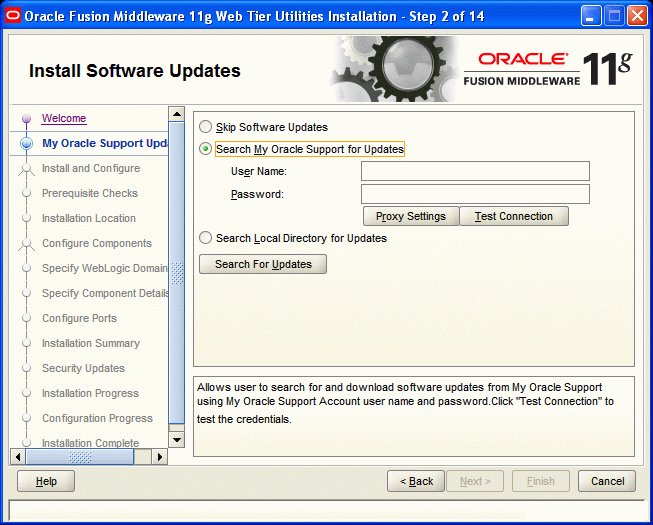Click the Install and Configure step
Screen dimensions: 653x525
[91, 168]
